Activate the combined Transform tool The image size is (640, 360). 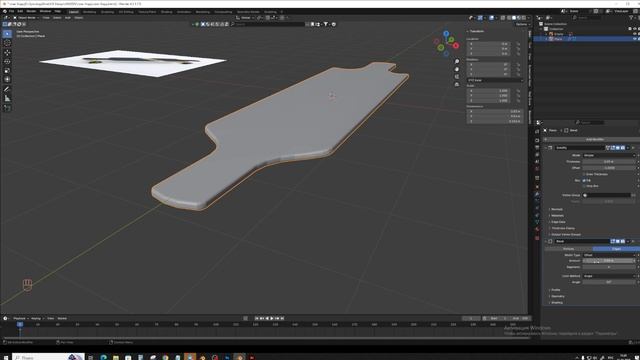[7, 79]
